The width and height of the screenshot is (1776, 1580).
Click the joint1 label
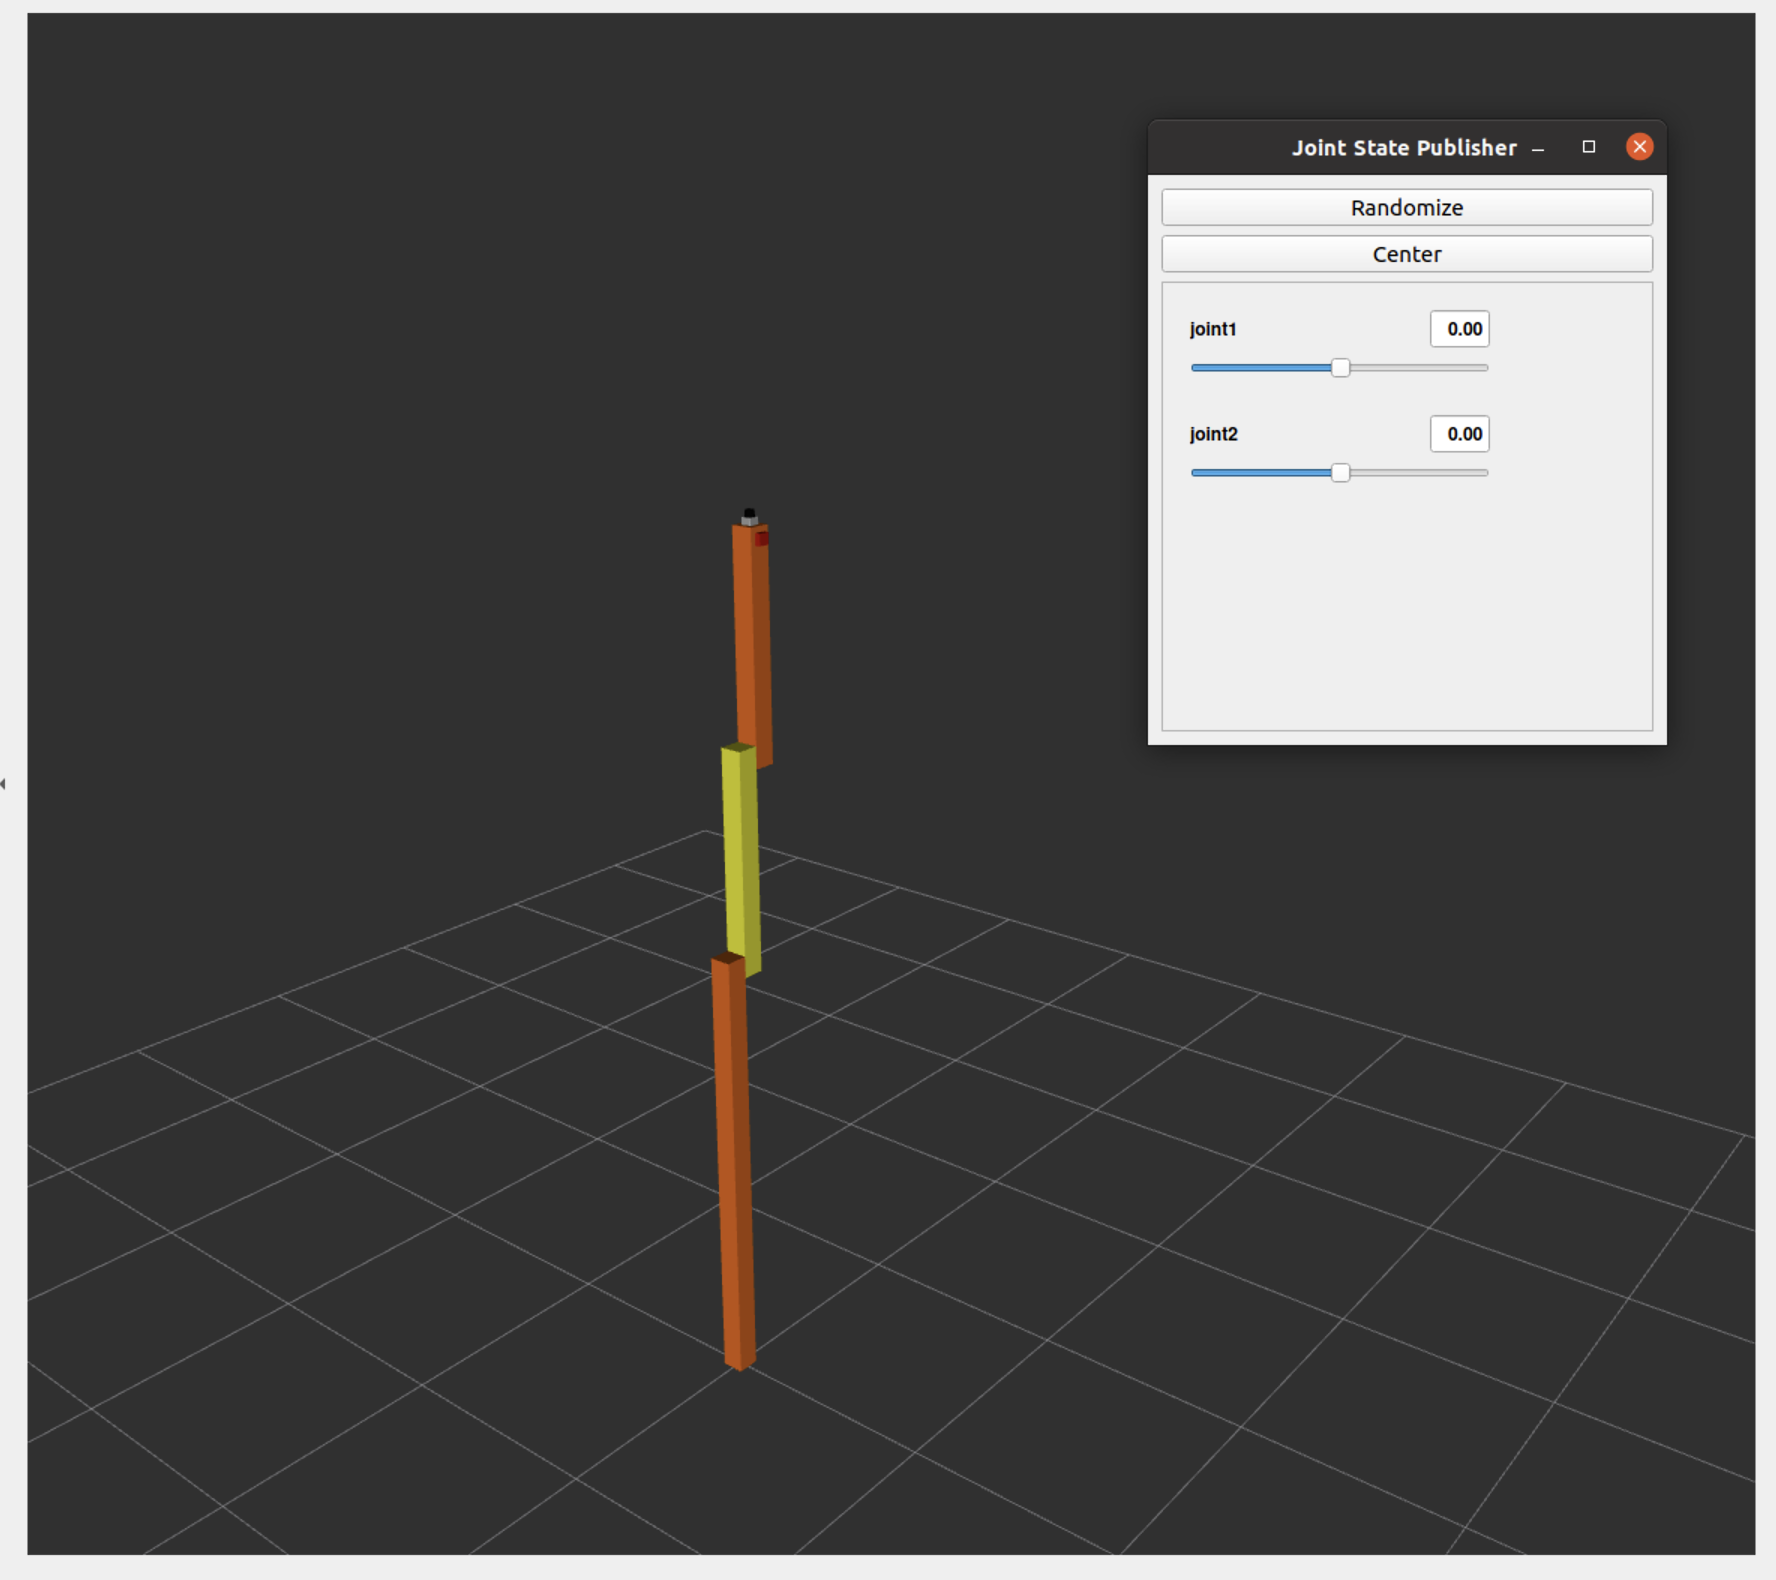tap(1213, 329)
